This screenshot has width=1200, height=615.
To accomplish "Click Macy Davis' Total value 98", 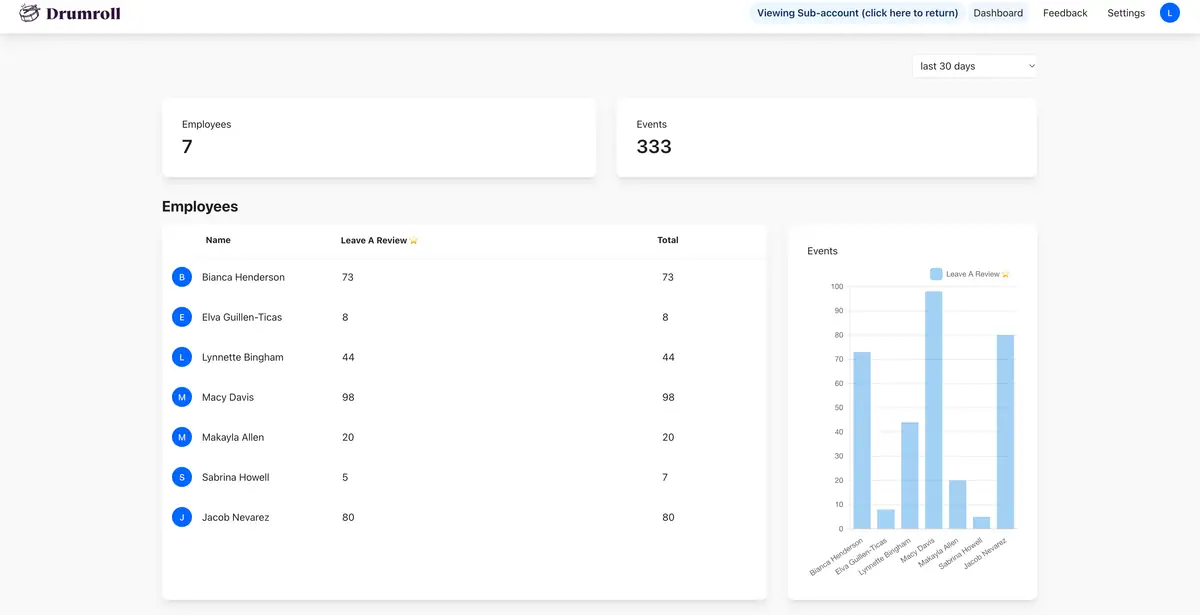I will coord(668,397).
